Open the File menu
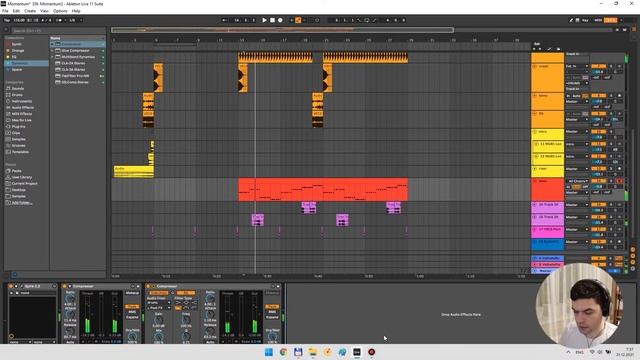Screen dimensions: 640x360 pos(5,11)
